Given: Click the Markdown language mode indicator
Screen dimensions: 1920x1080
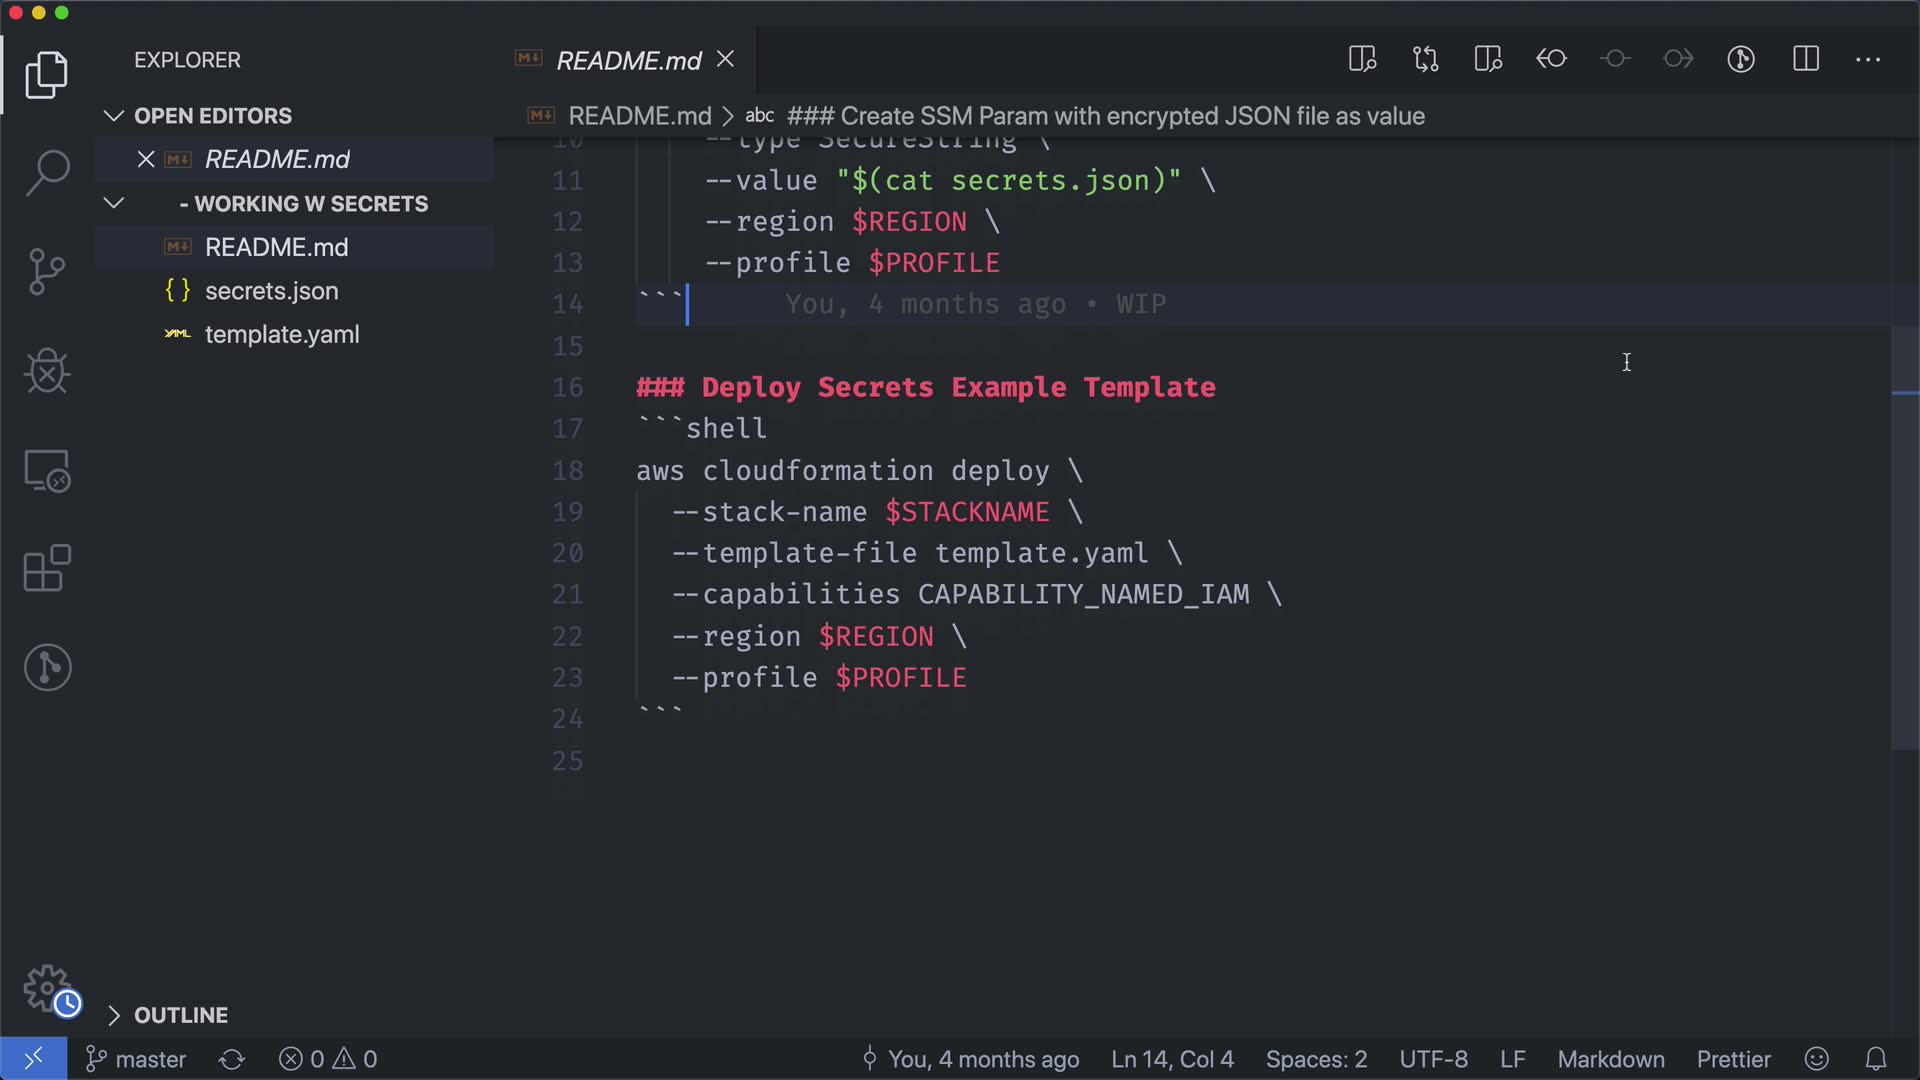Looking at the screenshot, I should tap(1610, 1059).
